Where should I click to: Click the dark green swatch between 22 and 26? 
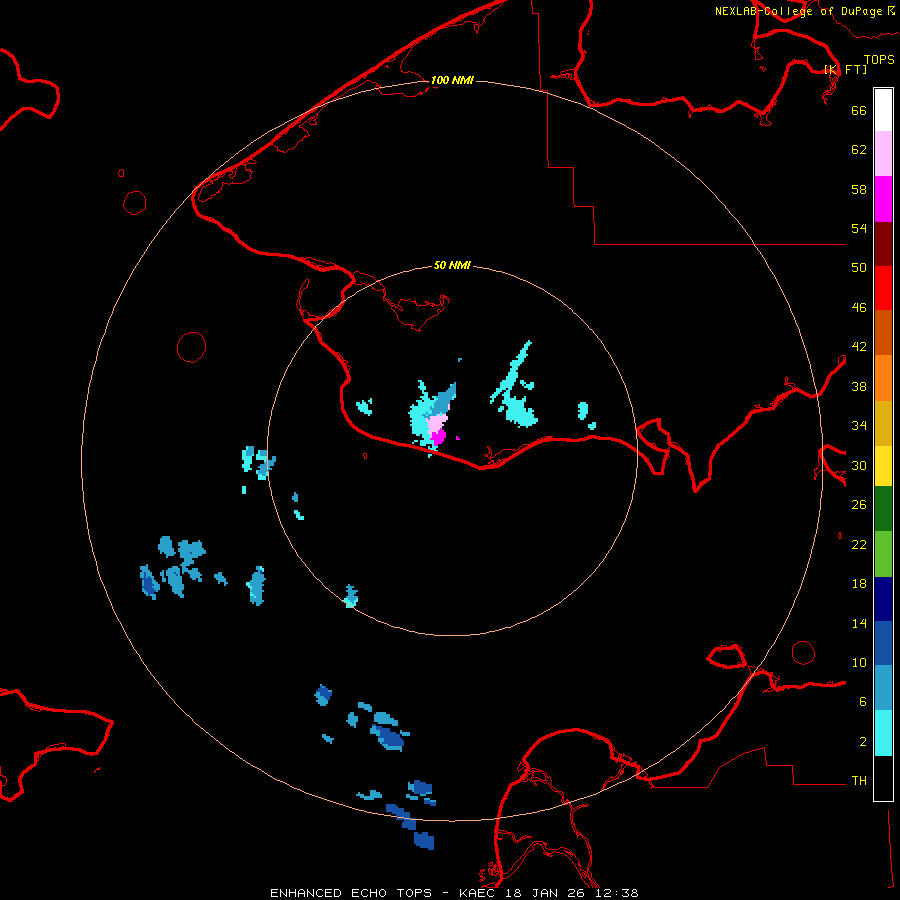pos(883,509)
